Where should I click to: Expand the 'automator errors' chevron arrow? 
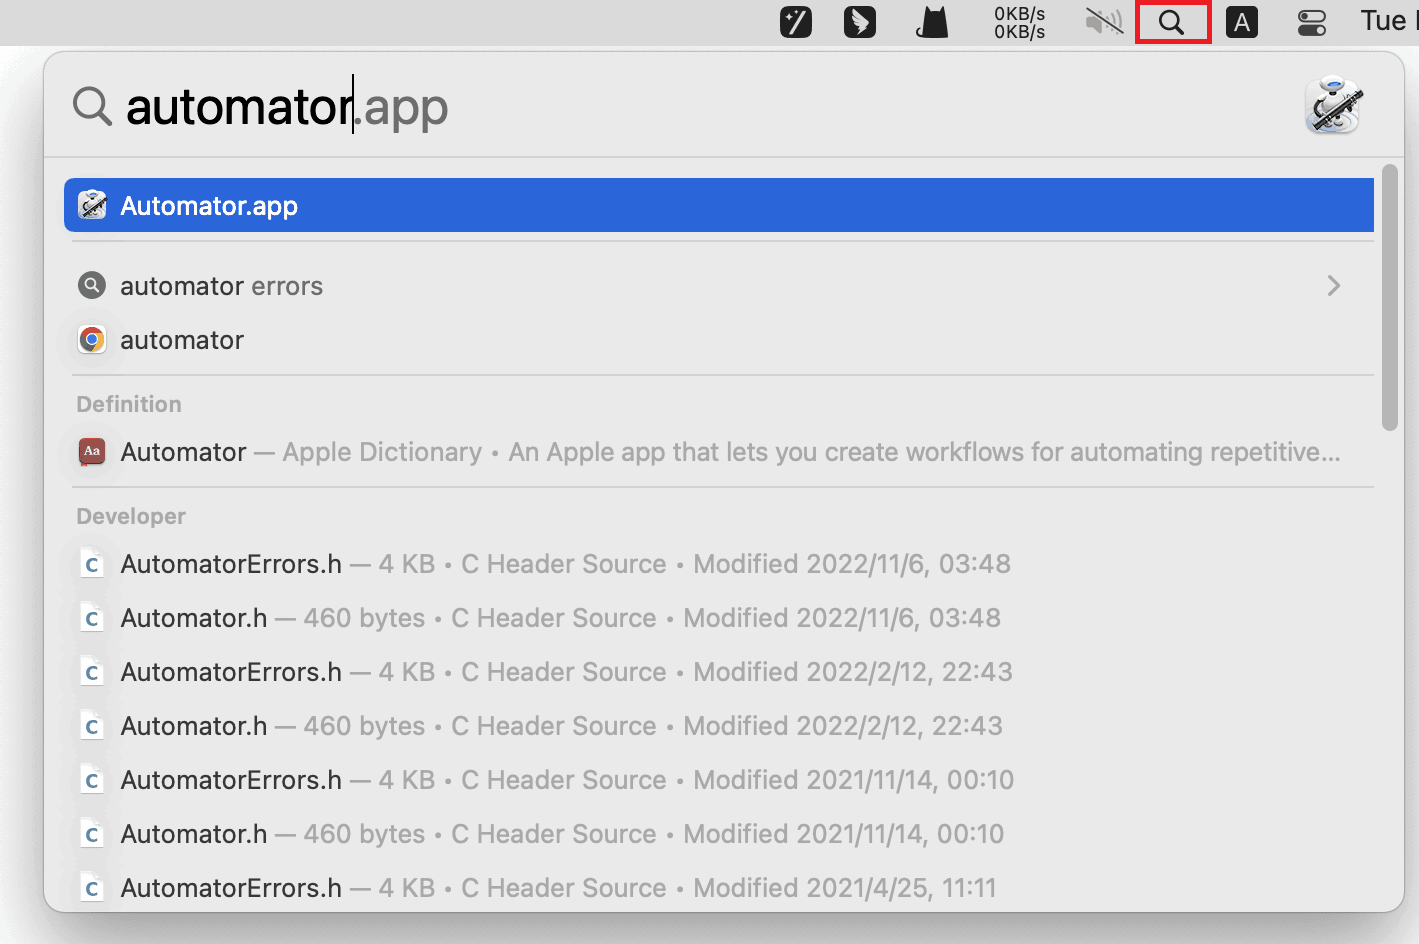[1334, 286]
